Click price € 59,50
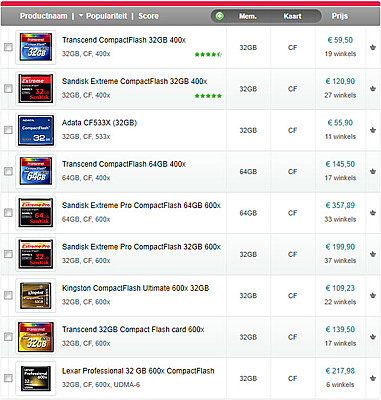The height and width of the screenshot is (400, 381). click(x=340, y=40)
